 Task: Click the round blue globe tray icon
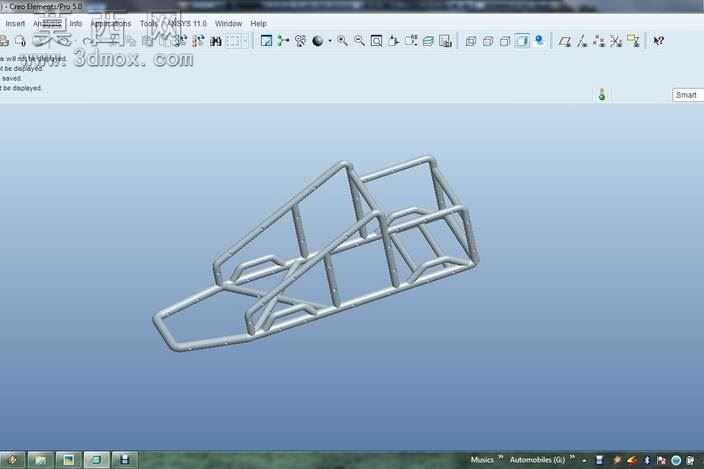tap(676, 460)
